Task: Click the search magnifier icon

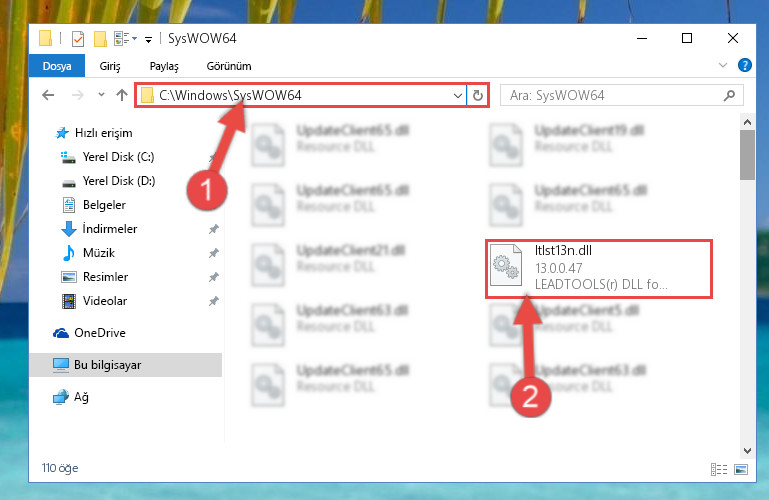Action: 729,96
